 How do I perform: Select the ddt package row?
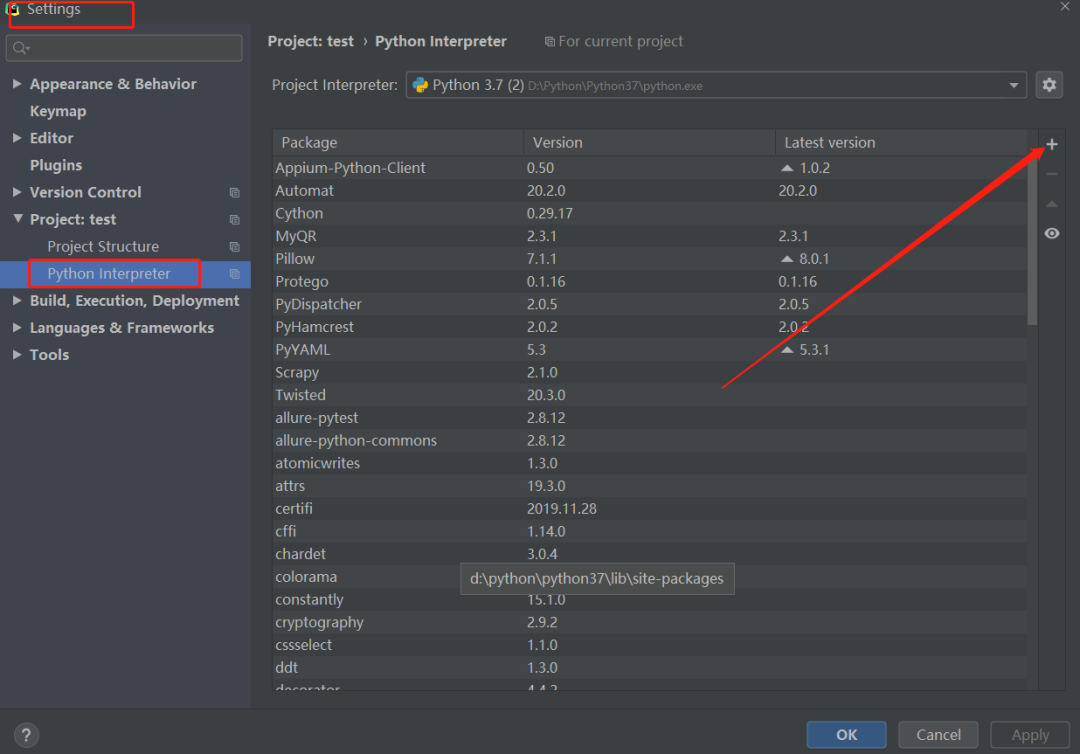(650, 668)
